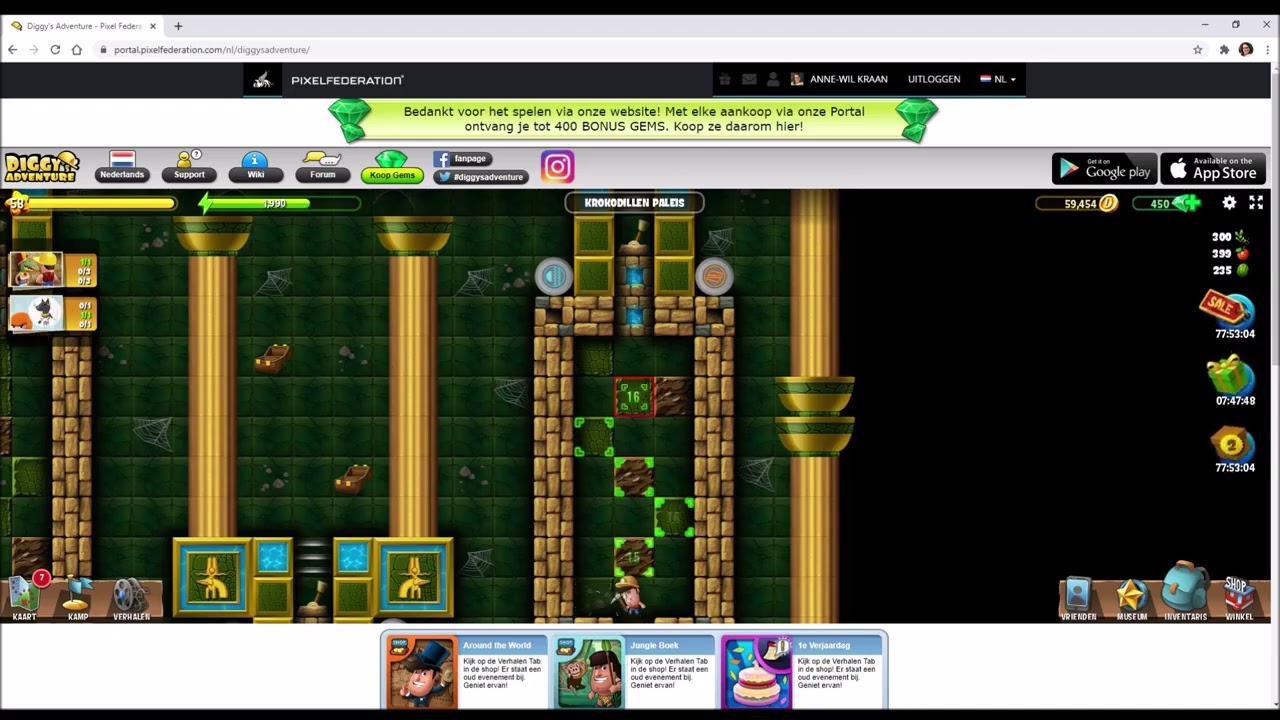Click the browser address bar
Viewport: 1280px width, 720px height.
click(640, 50)
